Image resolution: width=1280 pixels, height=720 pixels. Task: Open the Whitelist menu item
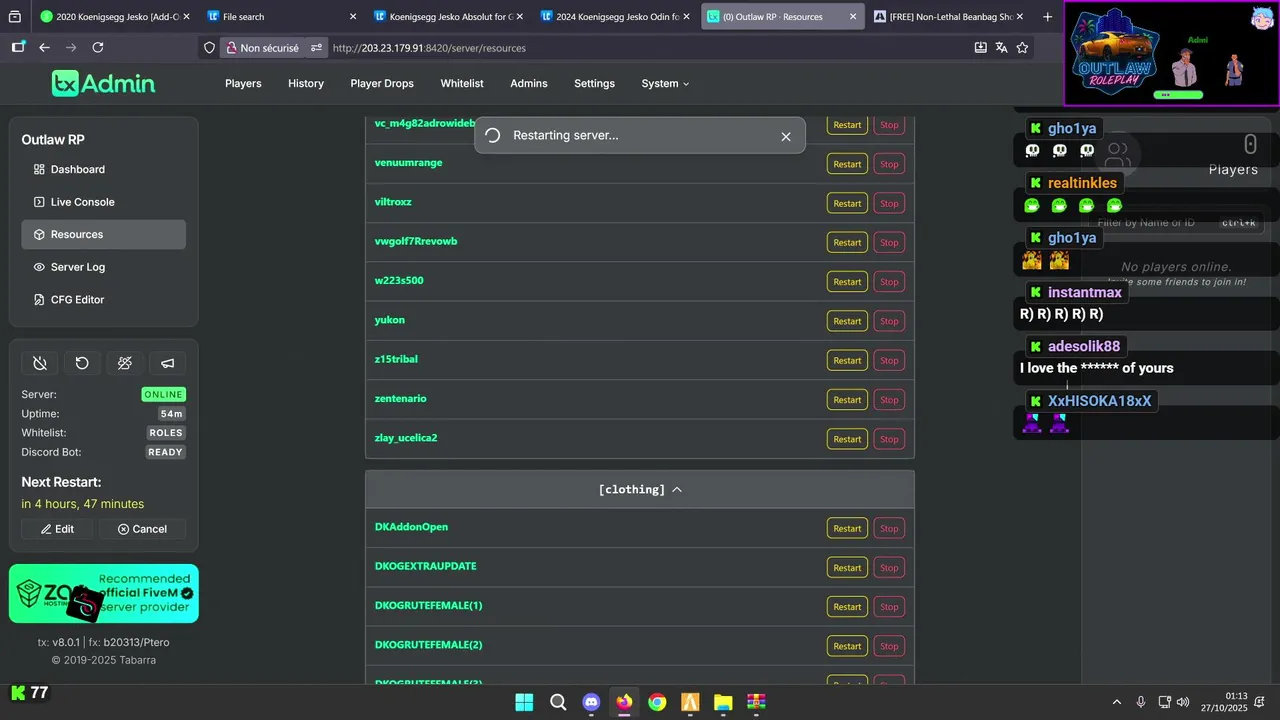[x=462, y=83]
